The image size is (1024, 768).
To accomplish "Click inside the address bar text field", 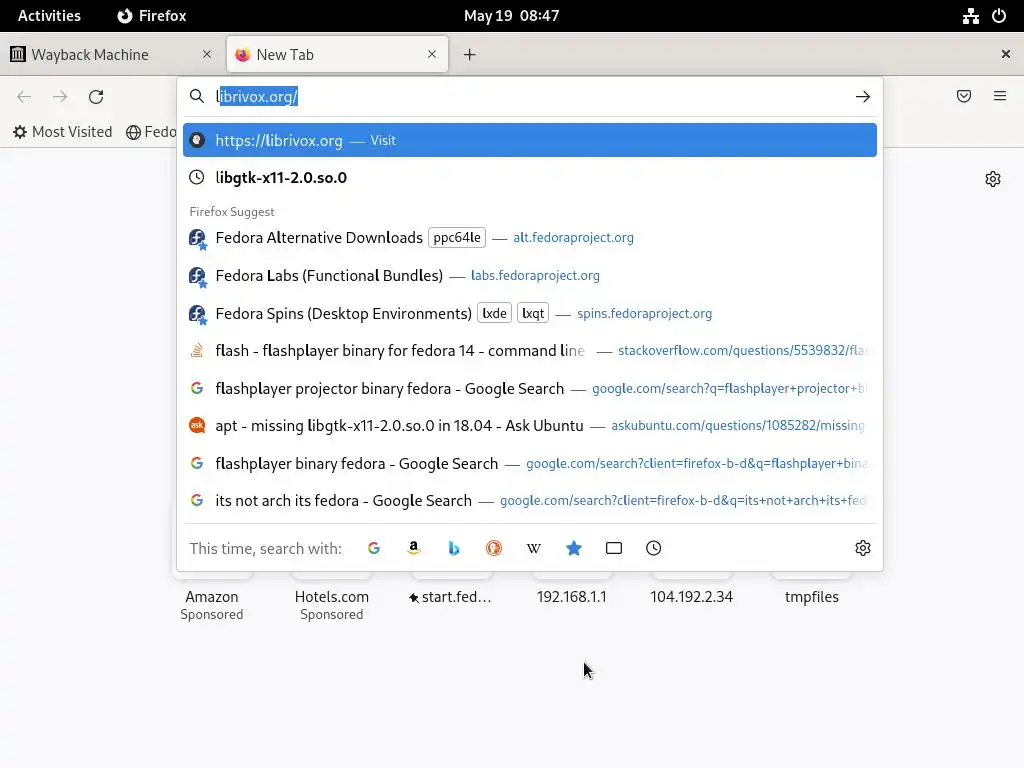I will pyautogui.click(x=529, y=97).
